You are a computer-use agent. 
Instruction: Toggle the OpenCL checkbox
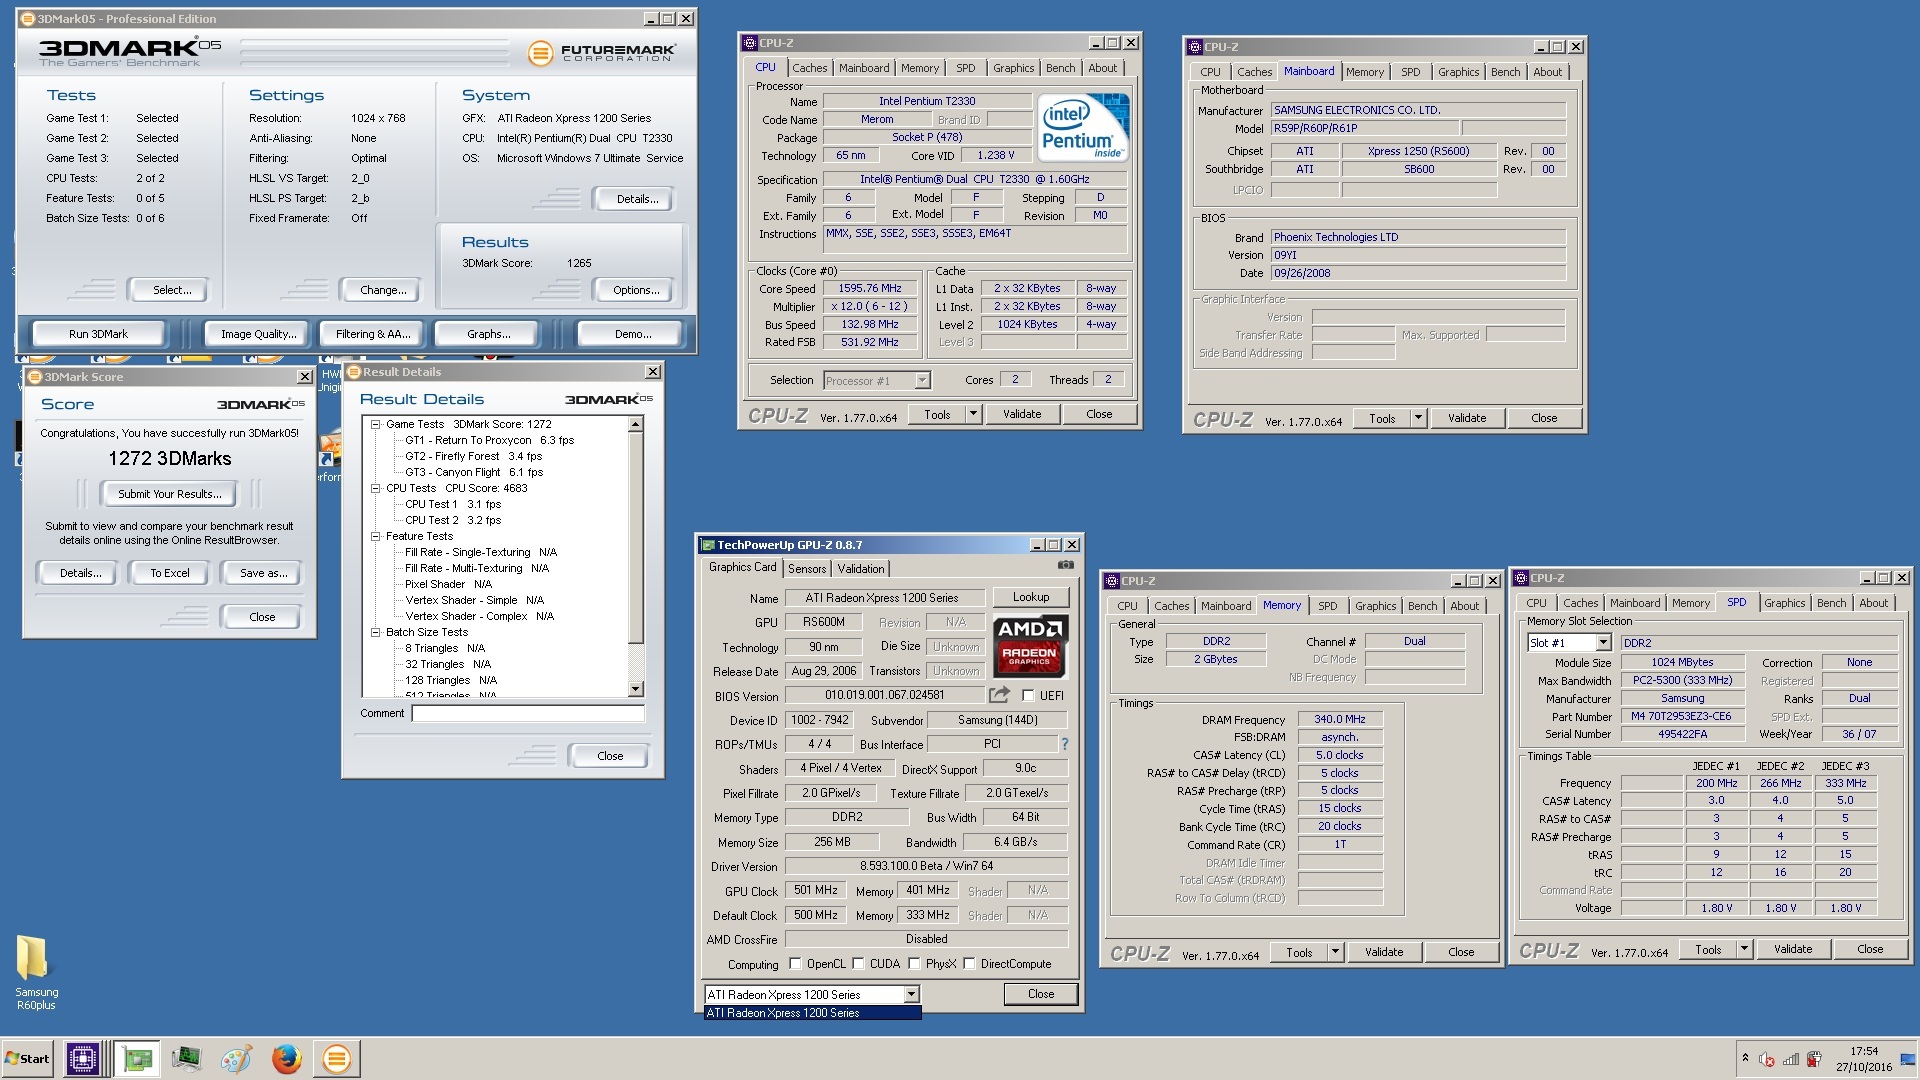795,964
